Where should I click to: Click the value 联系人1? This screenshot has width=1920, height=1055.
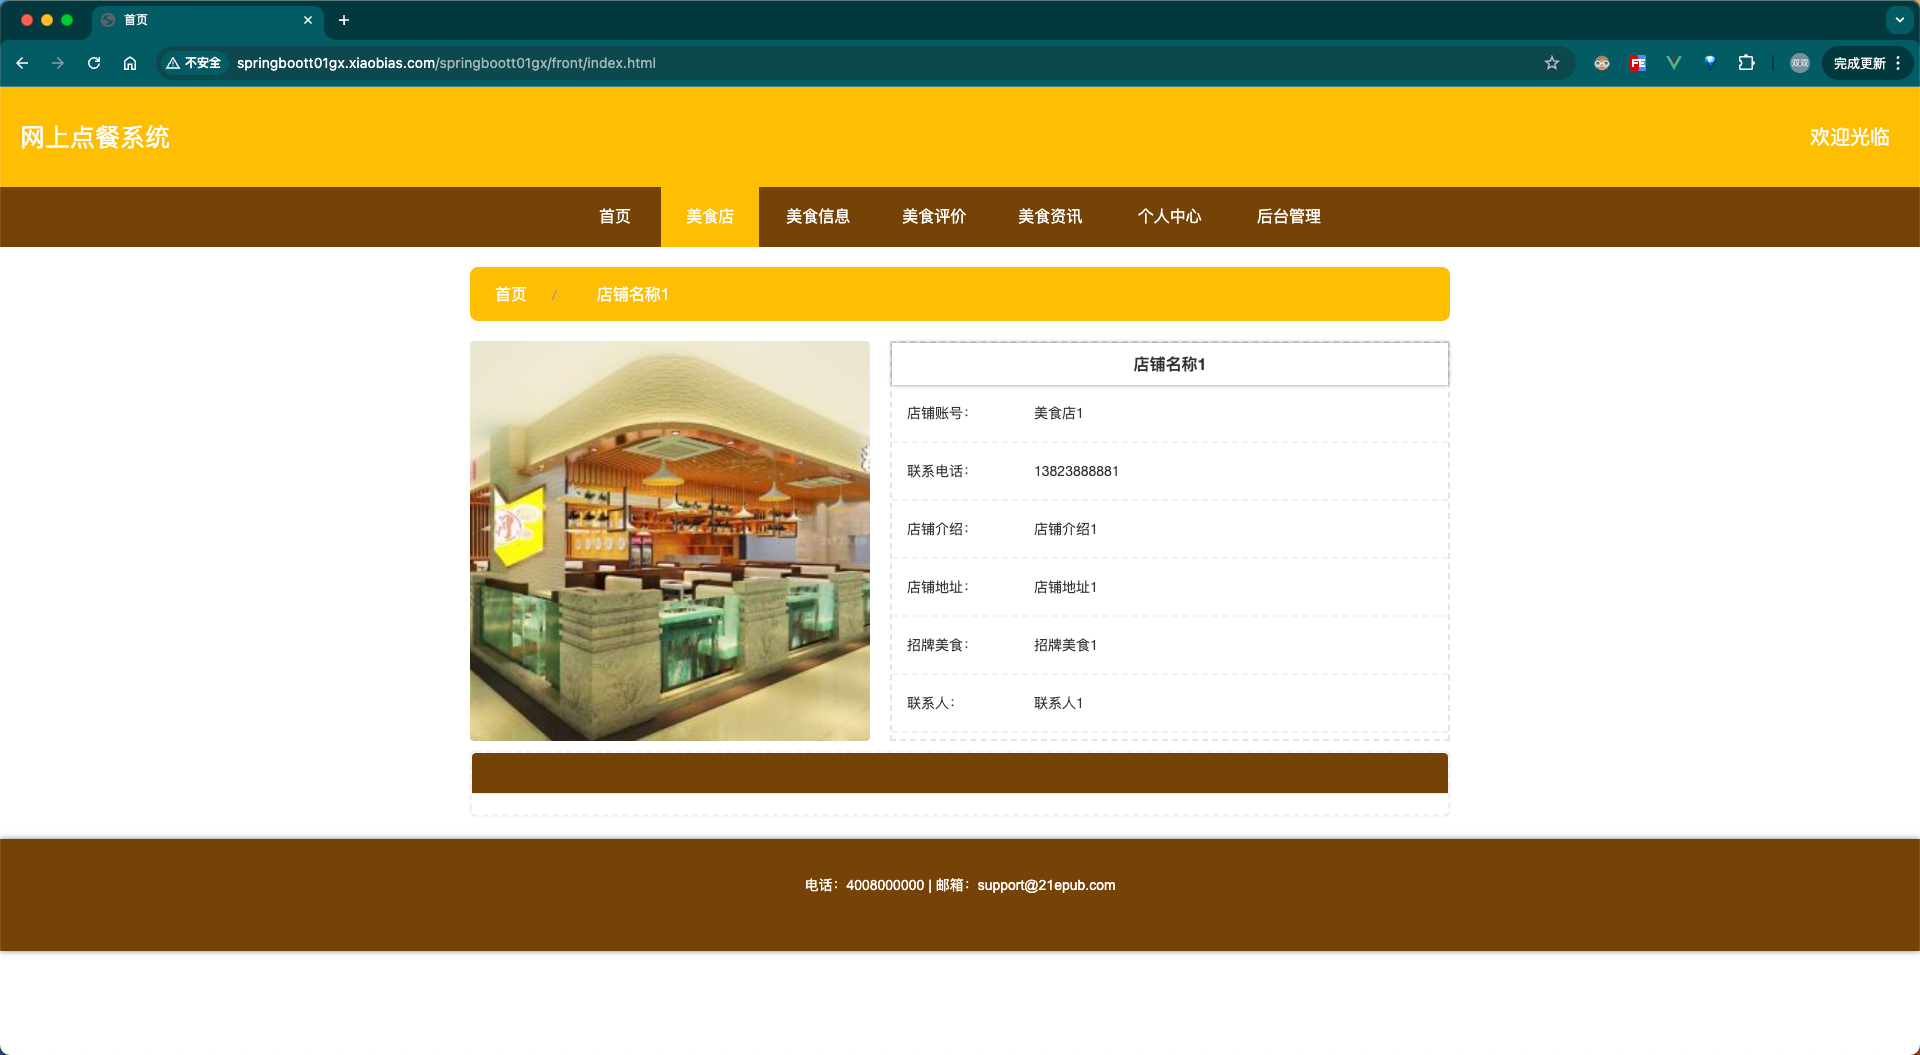point(1058,703)
